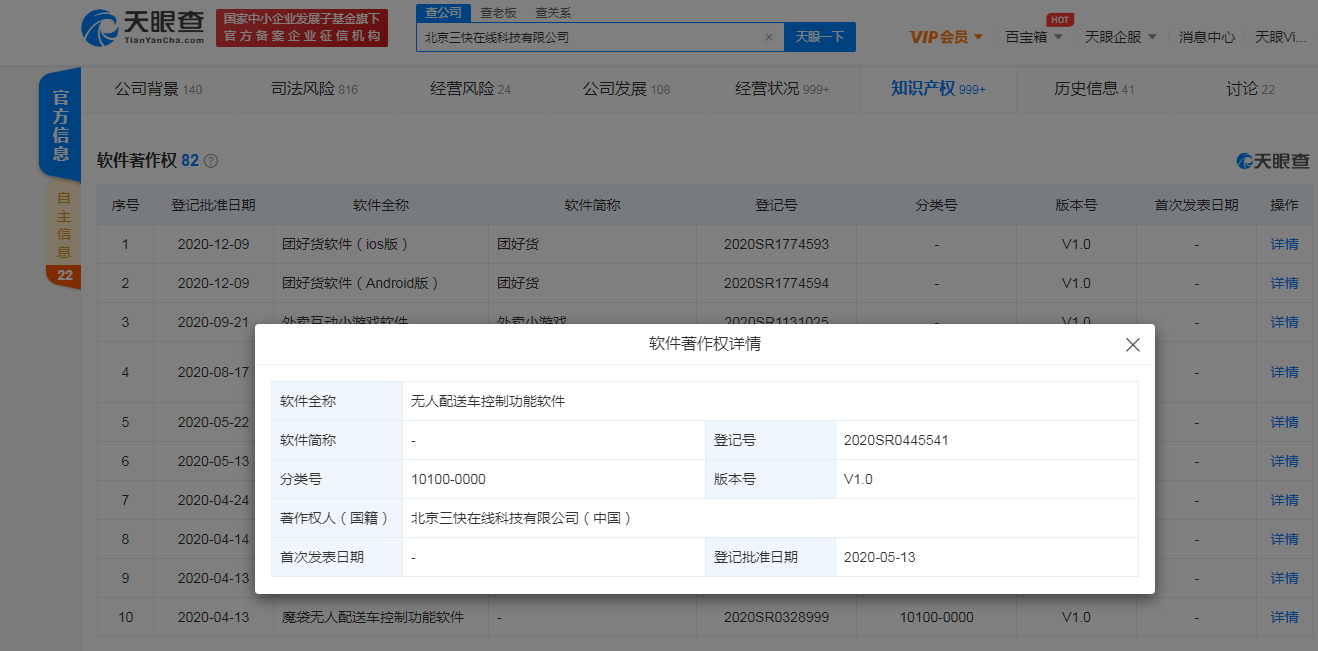The image size is (1318, 651).
Task: Clear the search box text with X icon
Action: pos(768,37)
